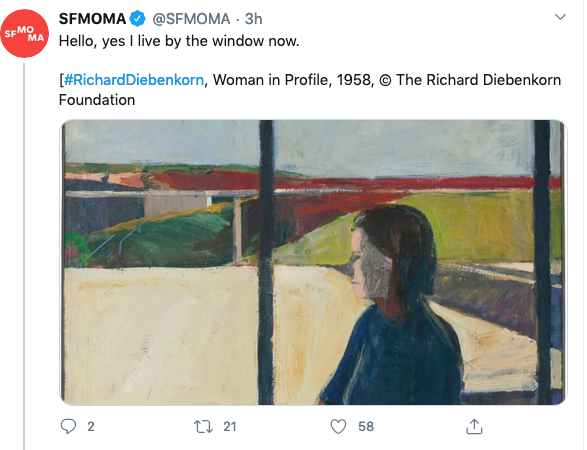Click the @SFMOMA handle
Viewport: 587px width, 450px height.
coord(191,19)
